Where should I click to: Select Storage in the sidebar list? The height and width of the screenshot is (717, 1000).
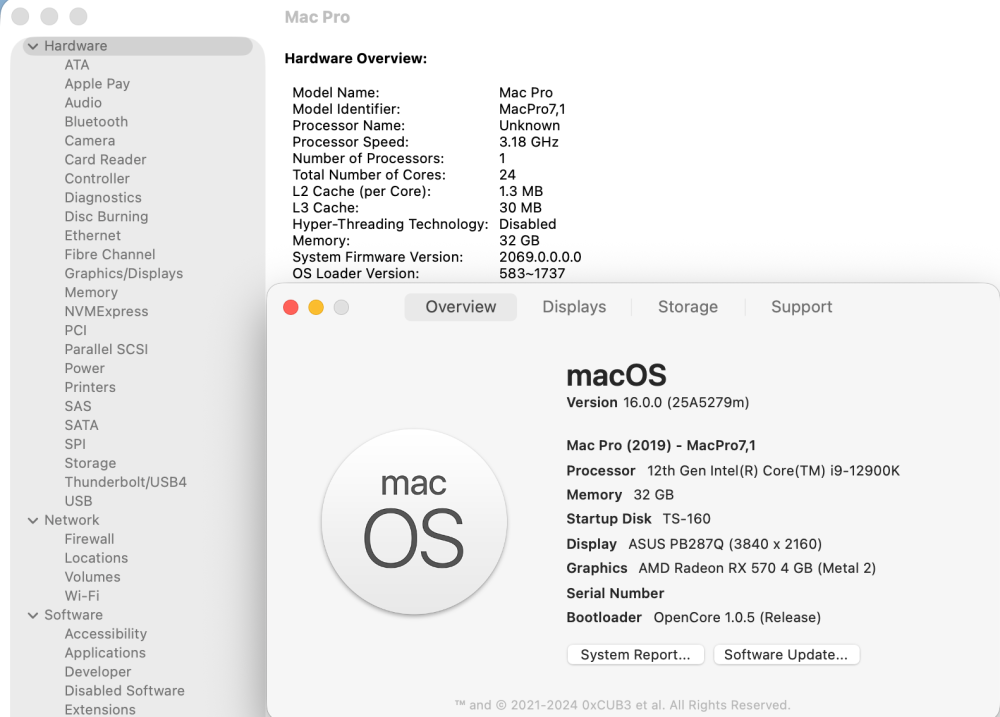coord(90,463)
